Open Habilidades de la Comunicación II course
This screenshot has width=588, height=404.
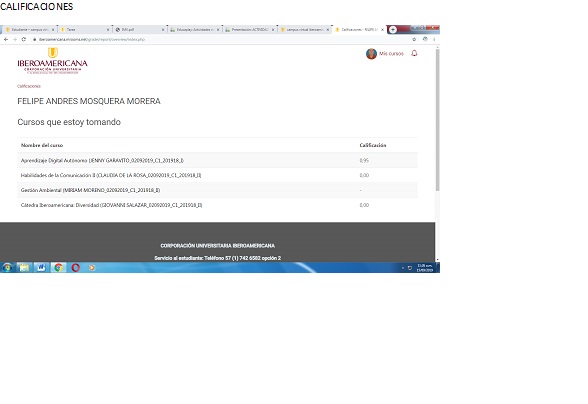click(111, 175)
